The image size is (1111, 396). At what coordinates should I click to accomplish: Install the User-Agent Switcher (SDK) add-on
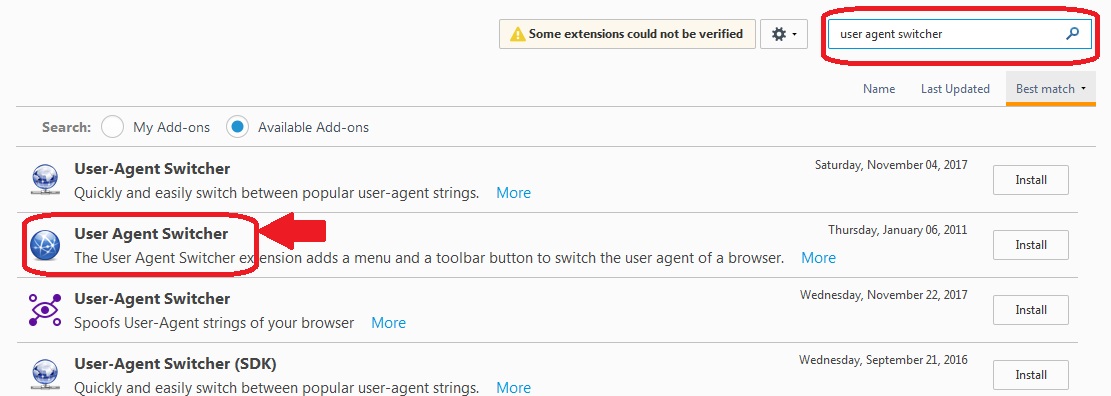[1031, 375]
